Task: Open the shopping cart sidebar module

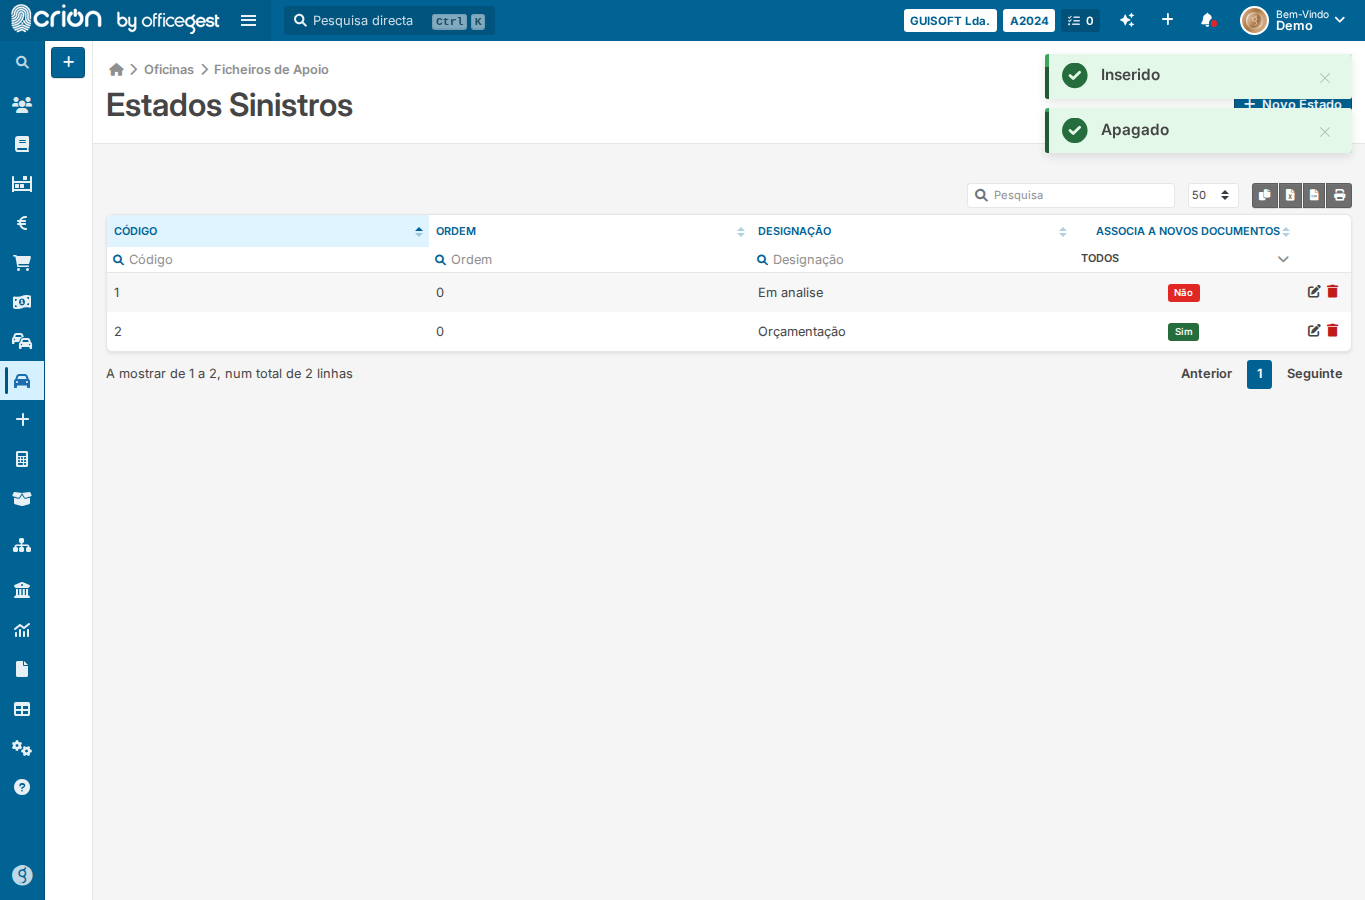Action: tap(22, 263)
